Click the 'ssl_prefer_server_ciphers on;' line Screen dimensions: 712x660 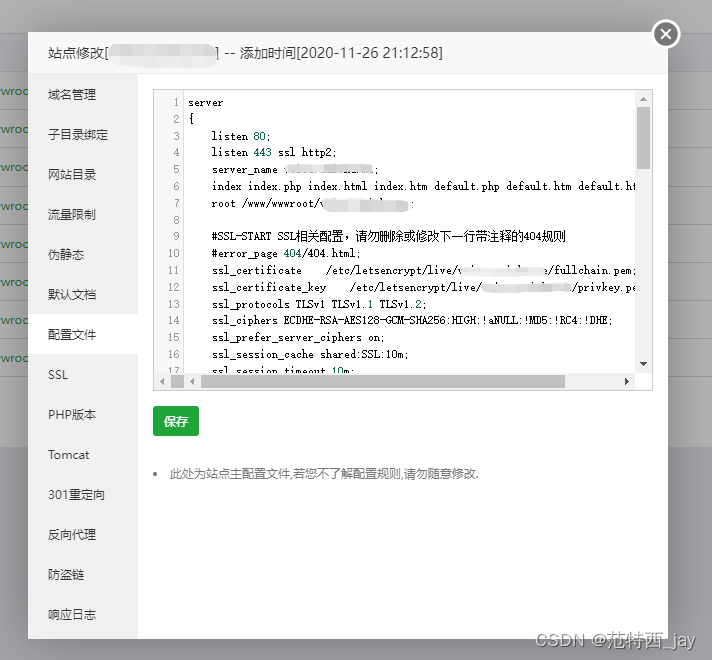pos(298,337)
